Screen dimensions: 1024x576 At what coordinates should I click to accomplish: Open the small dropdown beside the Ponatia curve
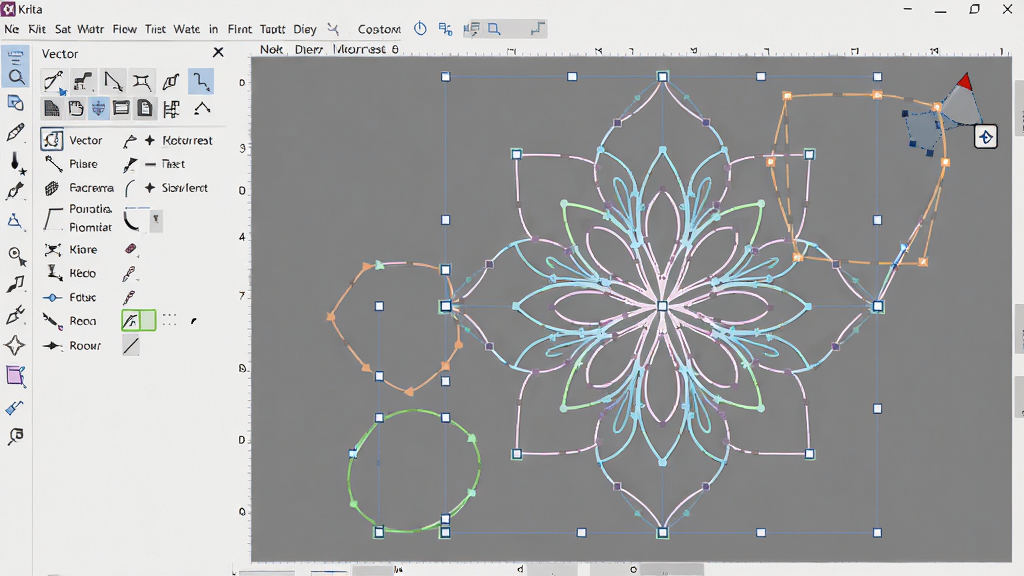[x=156, y=220]
